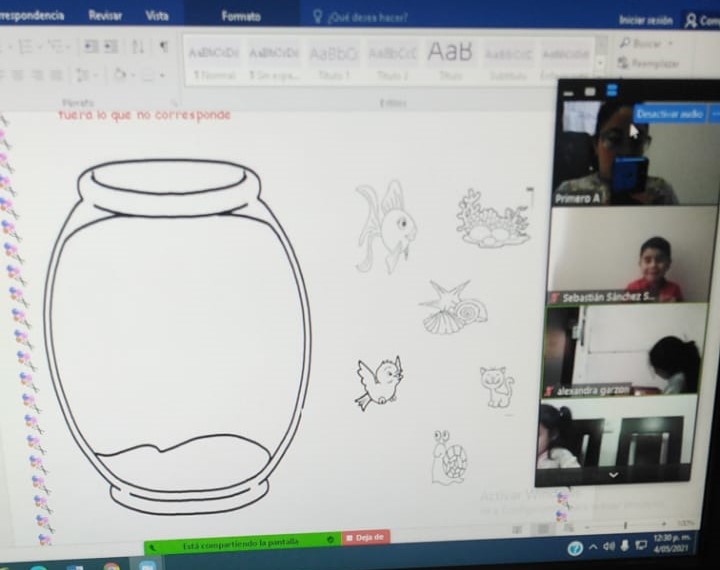
Task: Select the fishbowl drawing
Action: coord(177,337)
